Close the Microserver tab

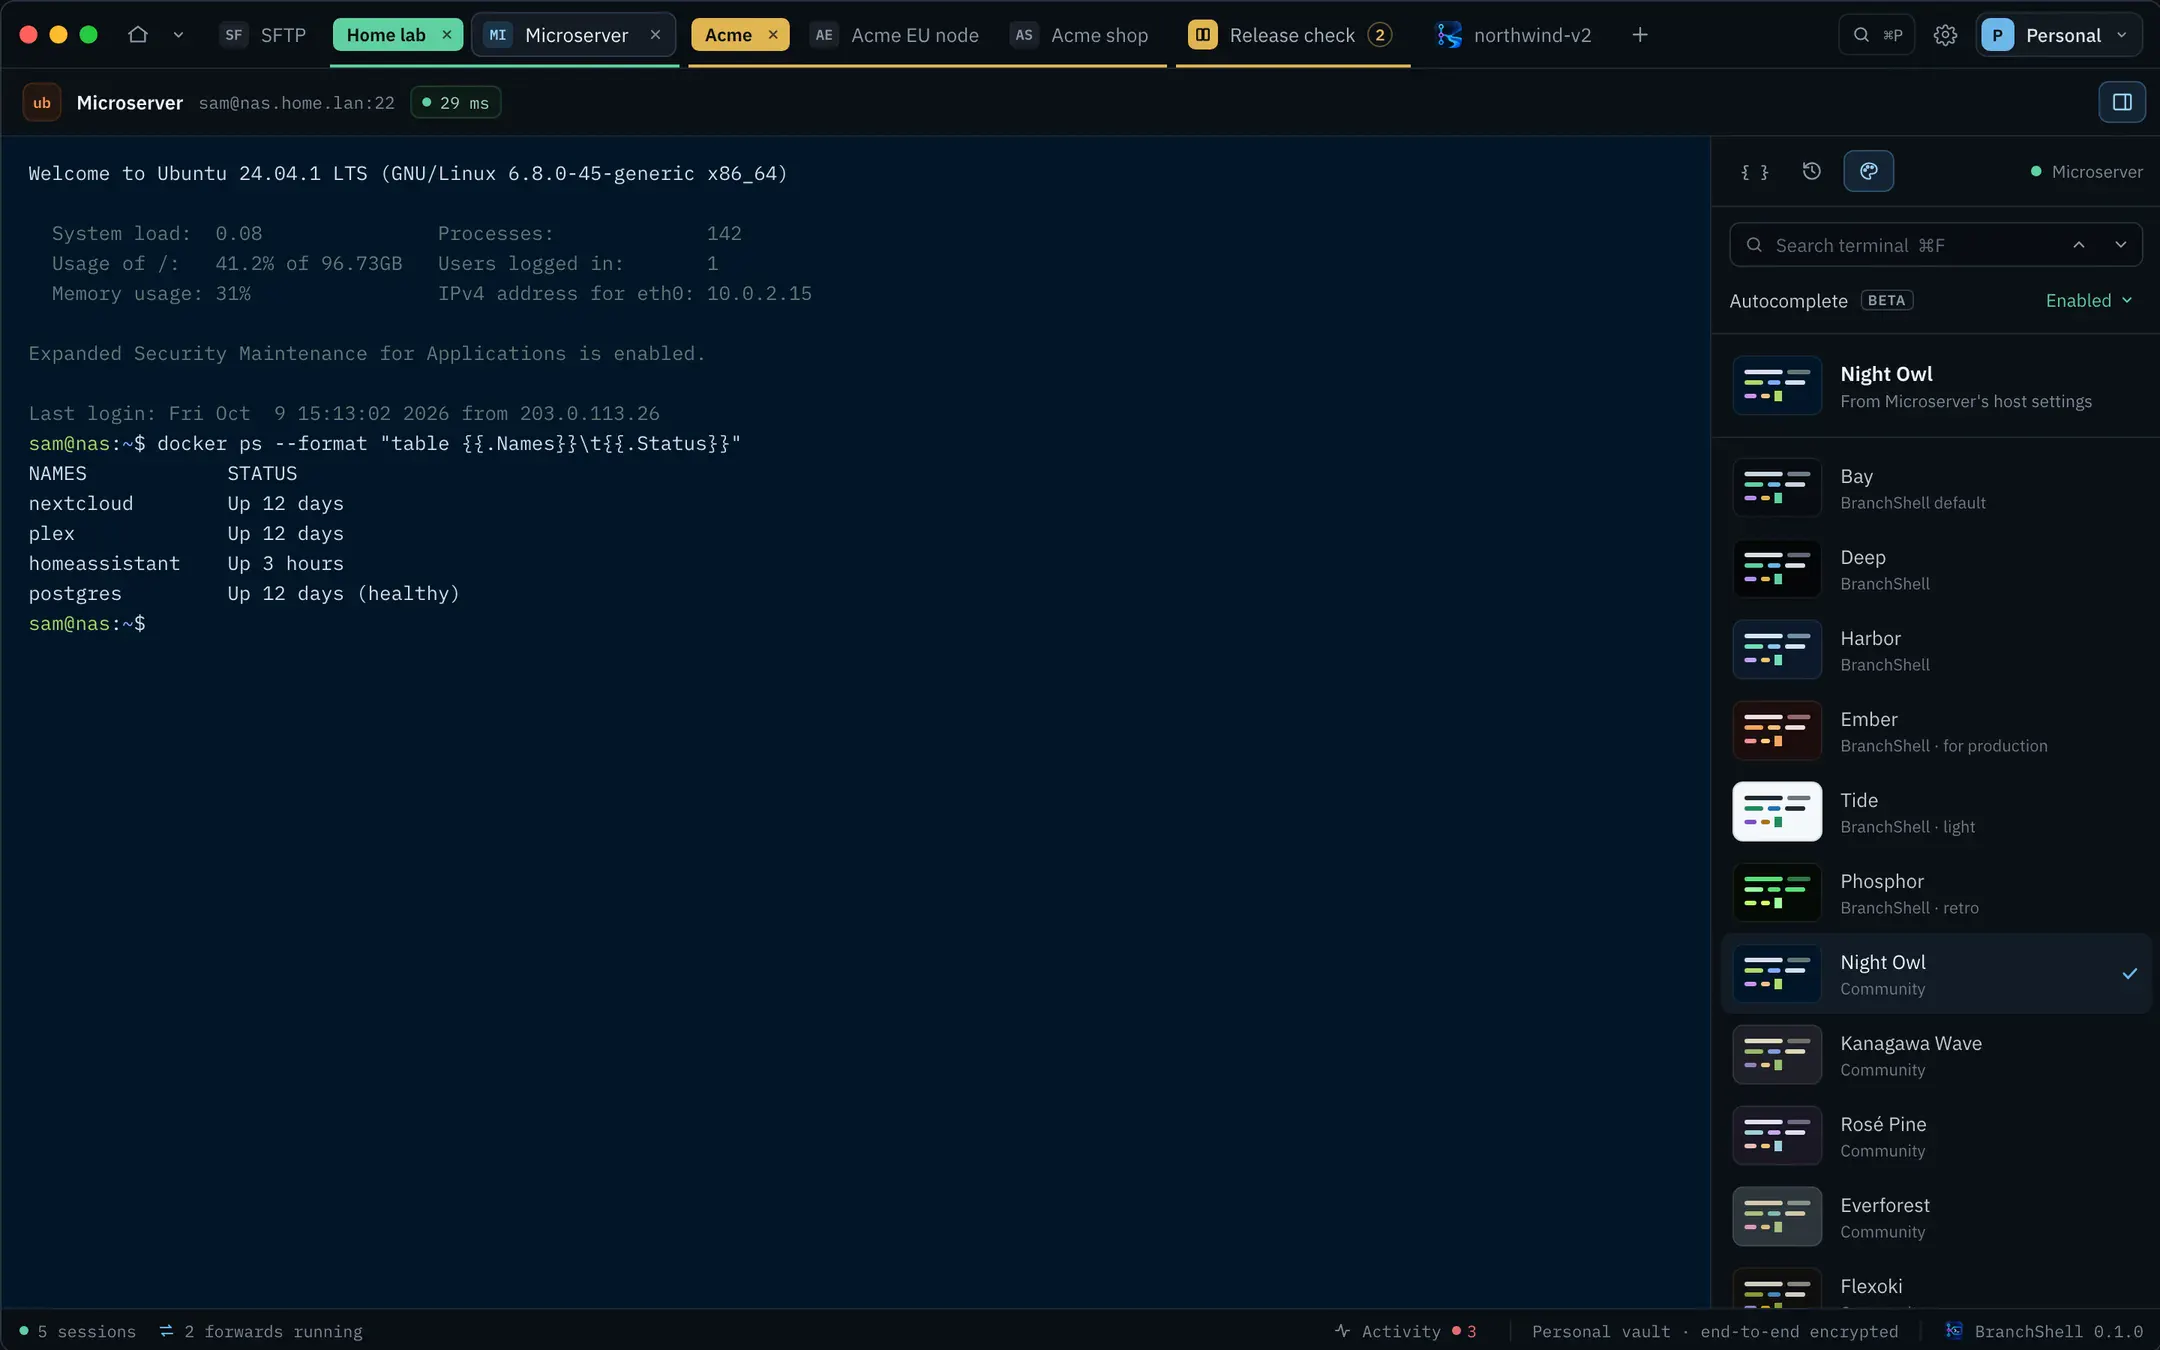point(655,35)
